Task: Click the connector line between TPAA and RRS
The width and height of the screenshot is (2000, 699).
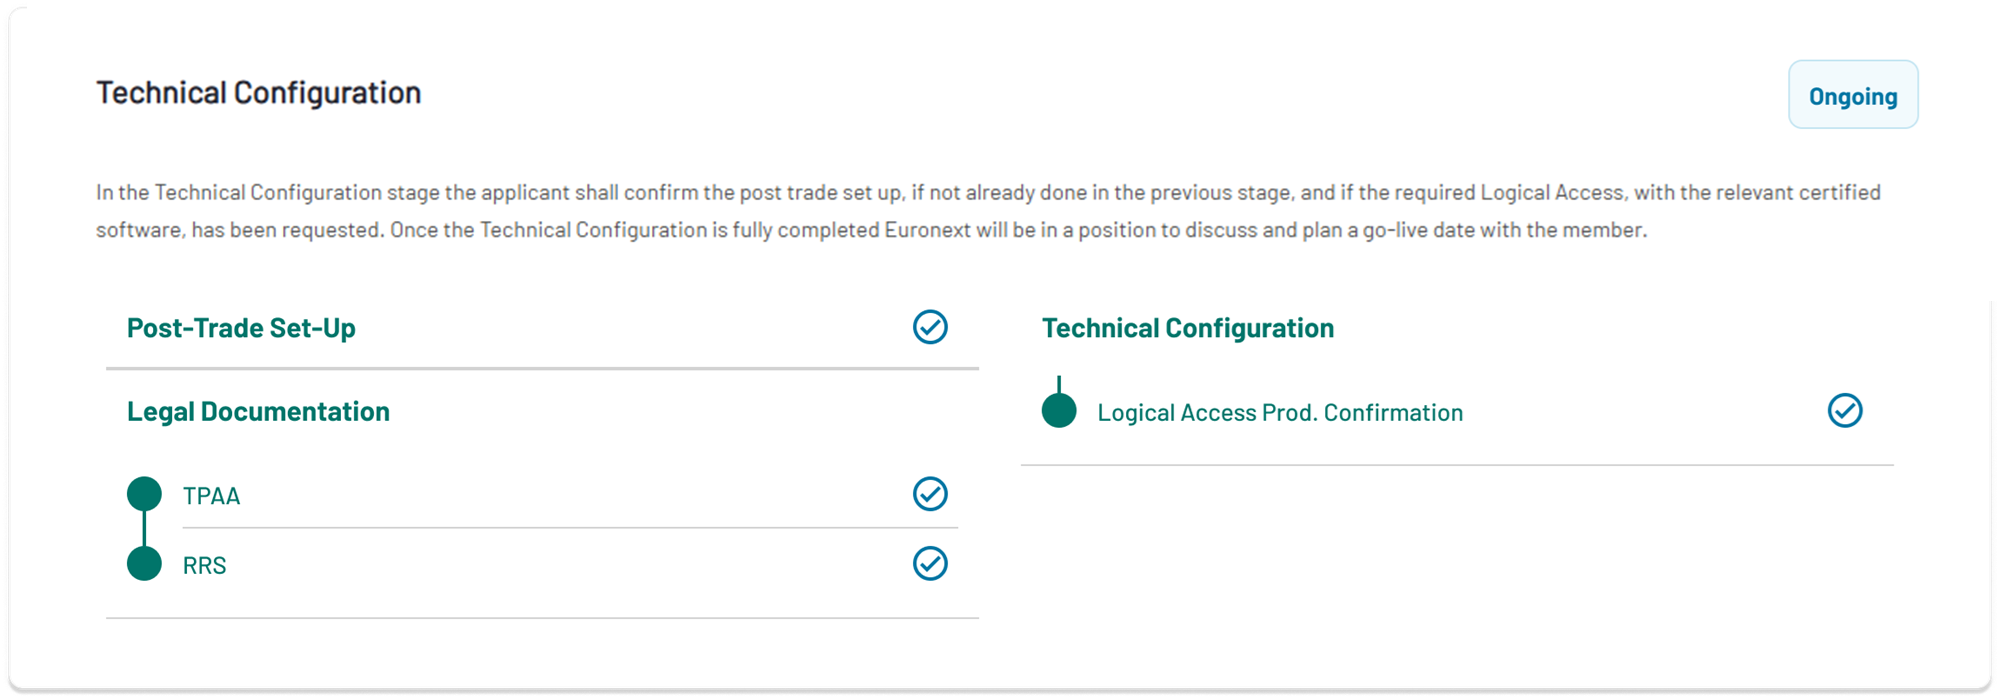Action: tap(145, 529)
